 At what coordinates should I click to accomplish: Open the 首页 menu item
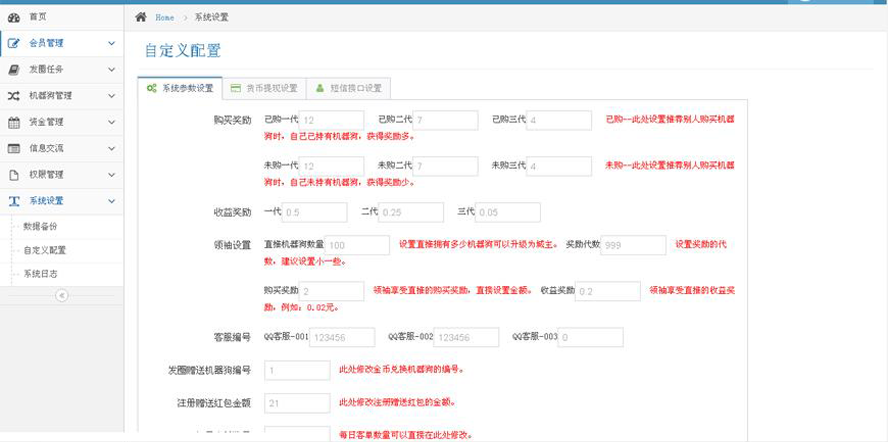[x=62, y=18]
